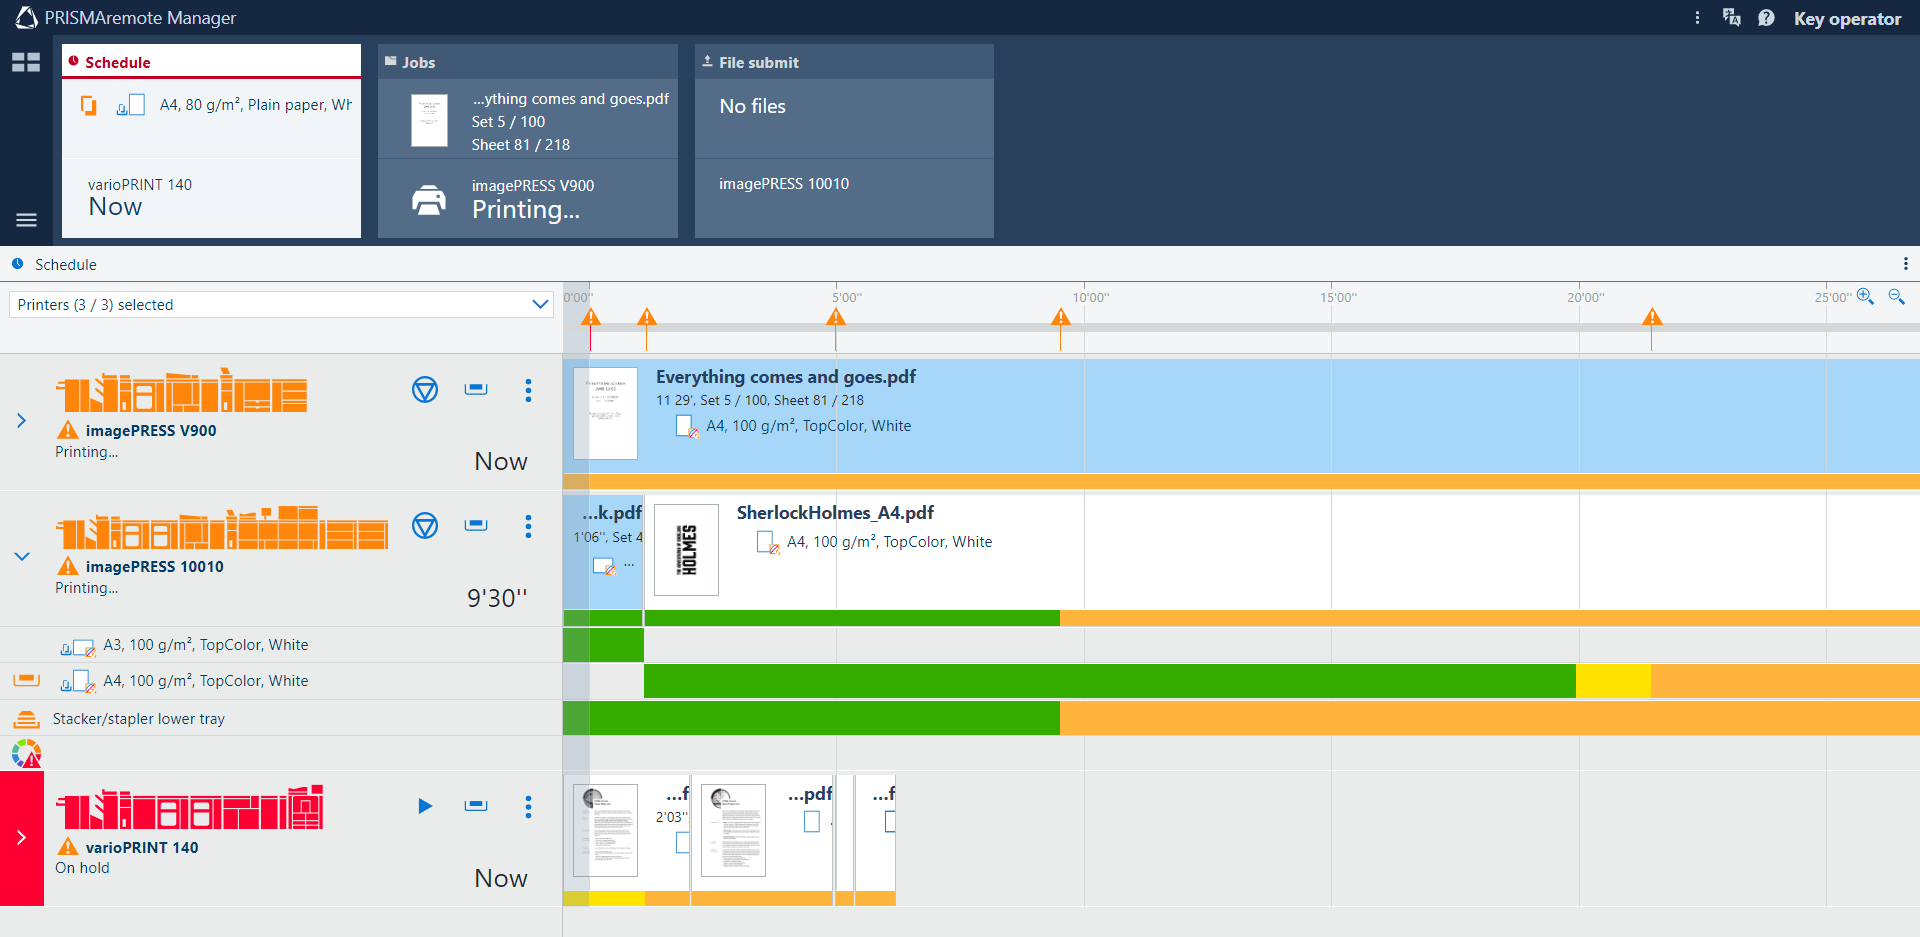Select the Schedule tile tab
1920x937 pixels.
(211, 61)
